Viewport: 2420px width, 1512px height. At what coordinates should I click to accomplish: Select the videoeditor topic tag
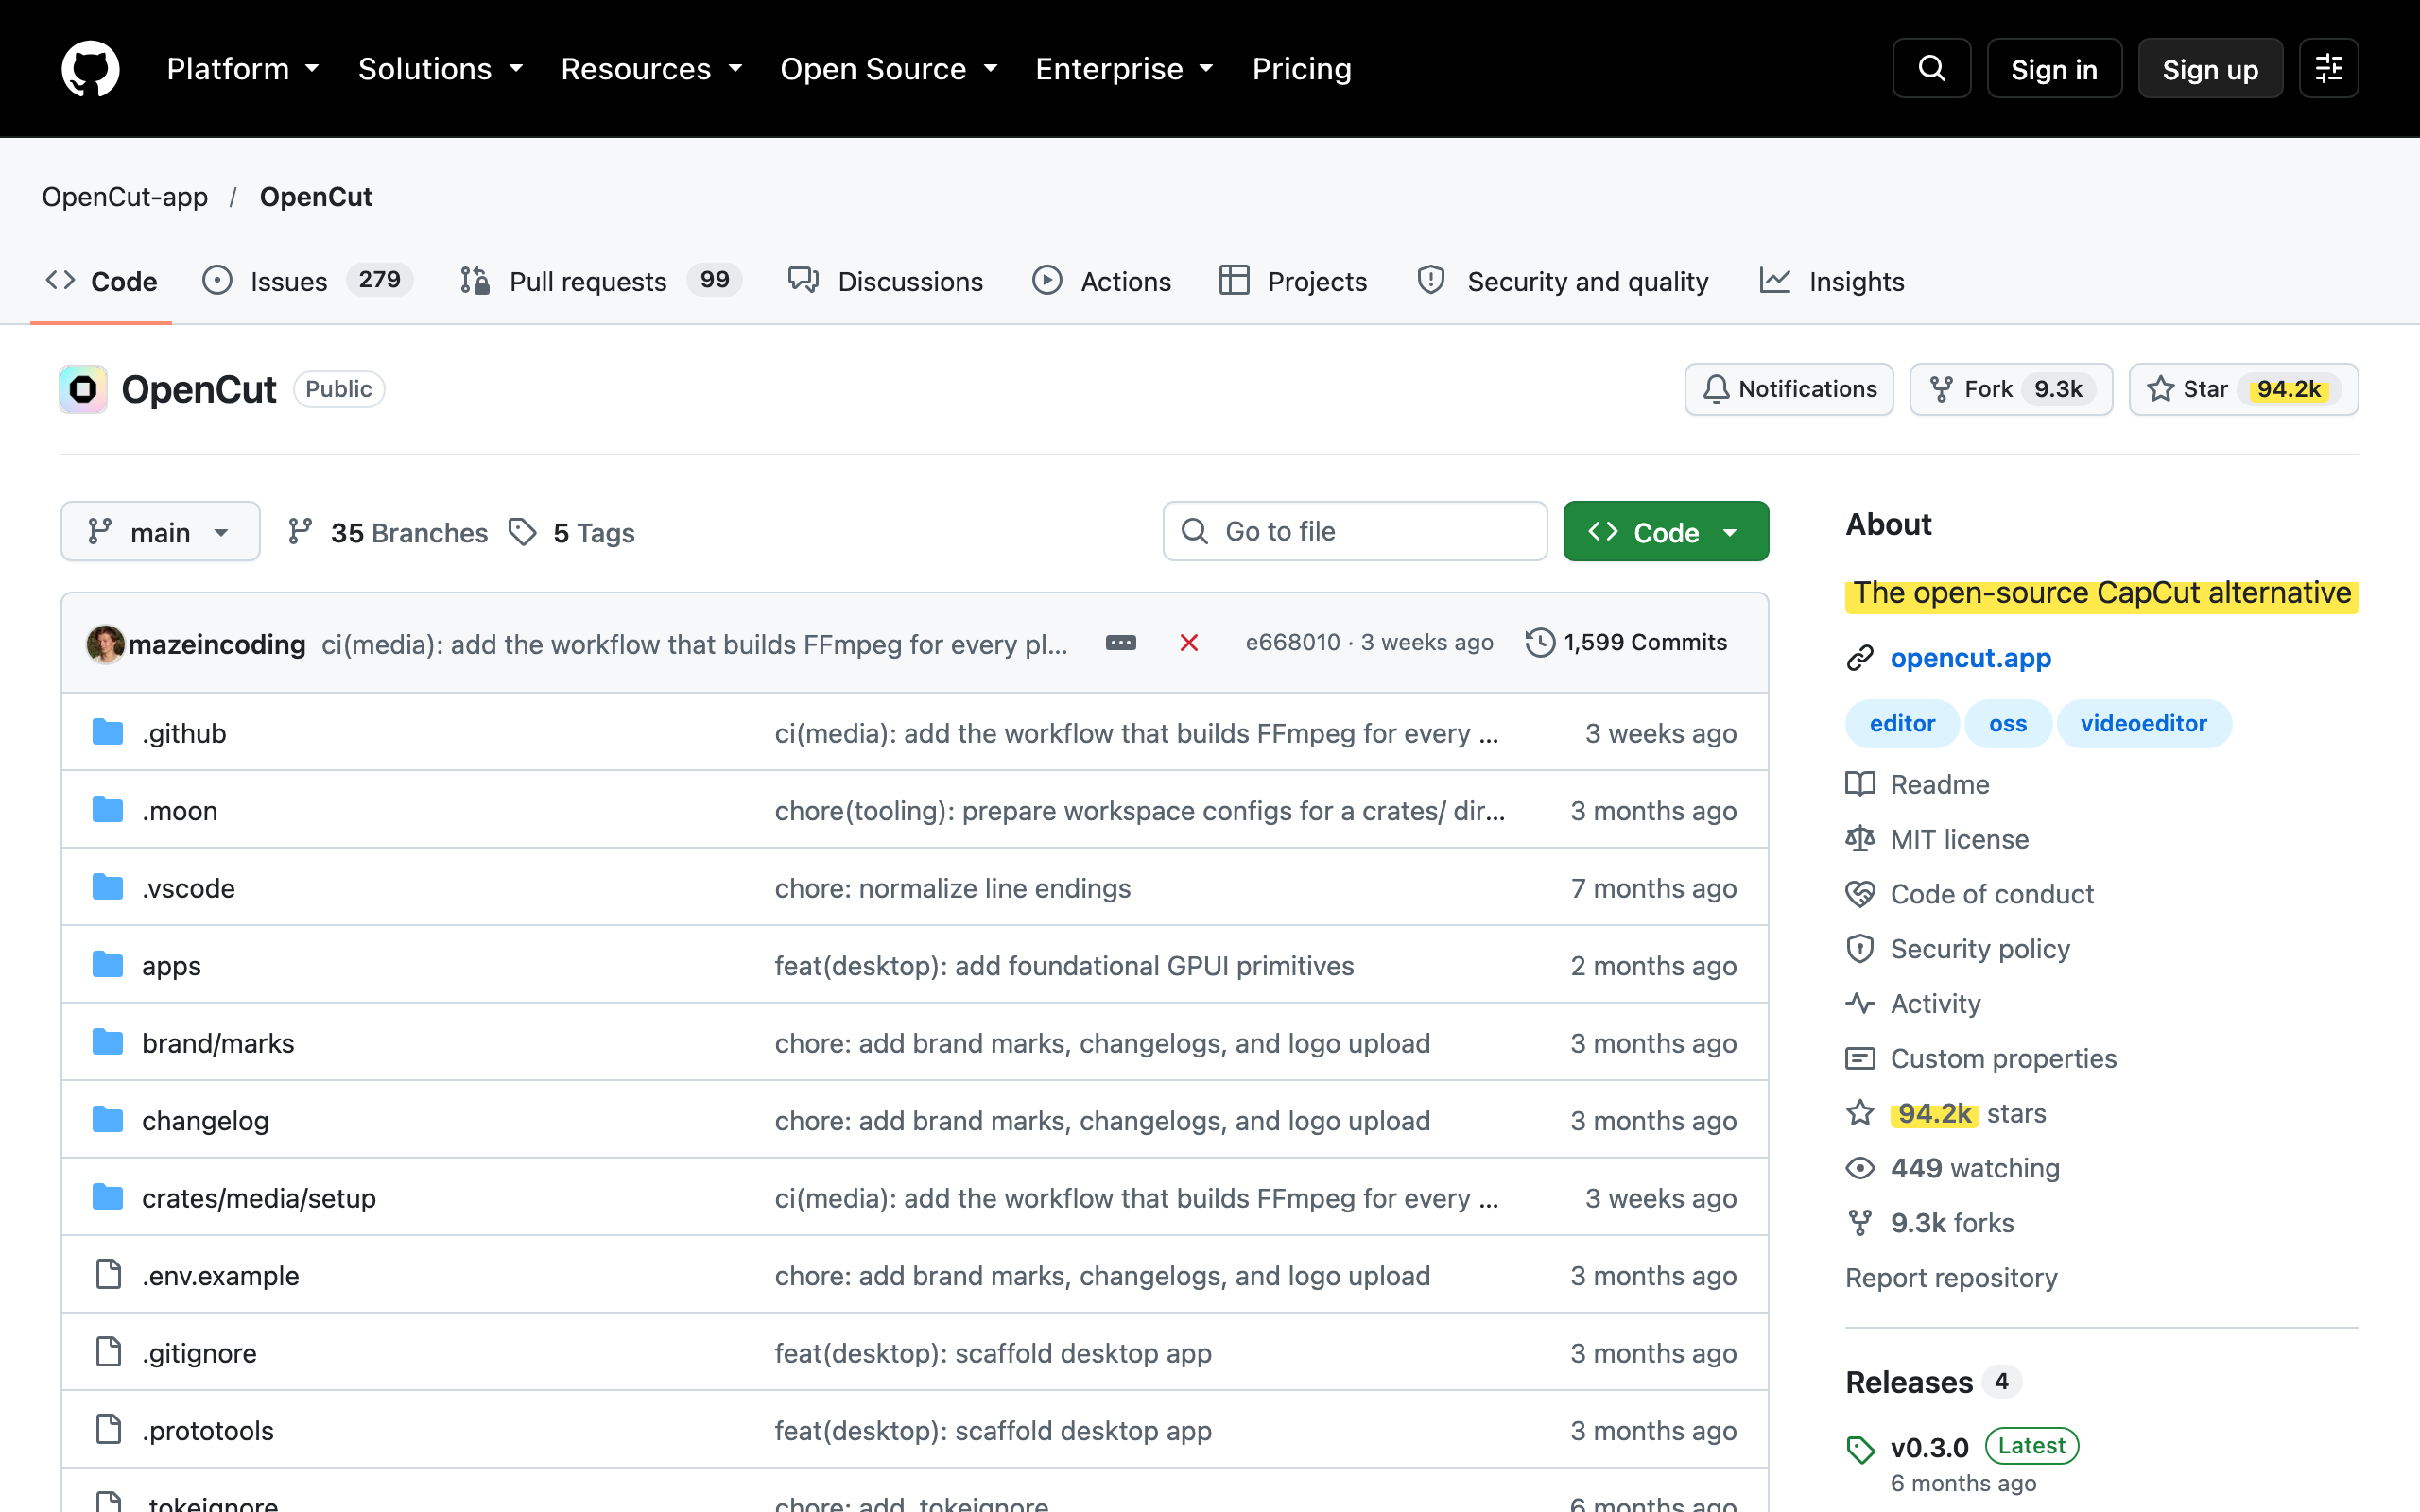pos(2143,723)
